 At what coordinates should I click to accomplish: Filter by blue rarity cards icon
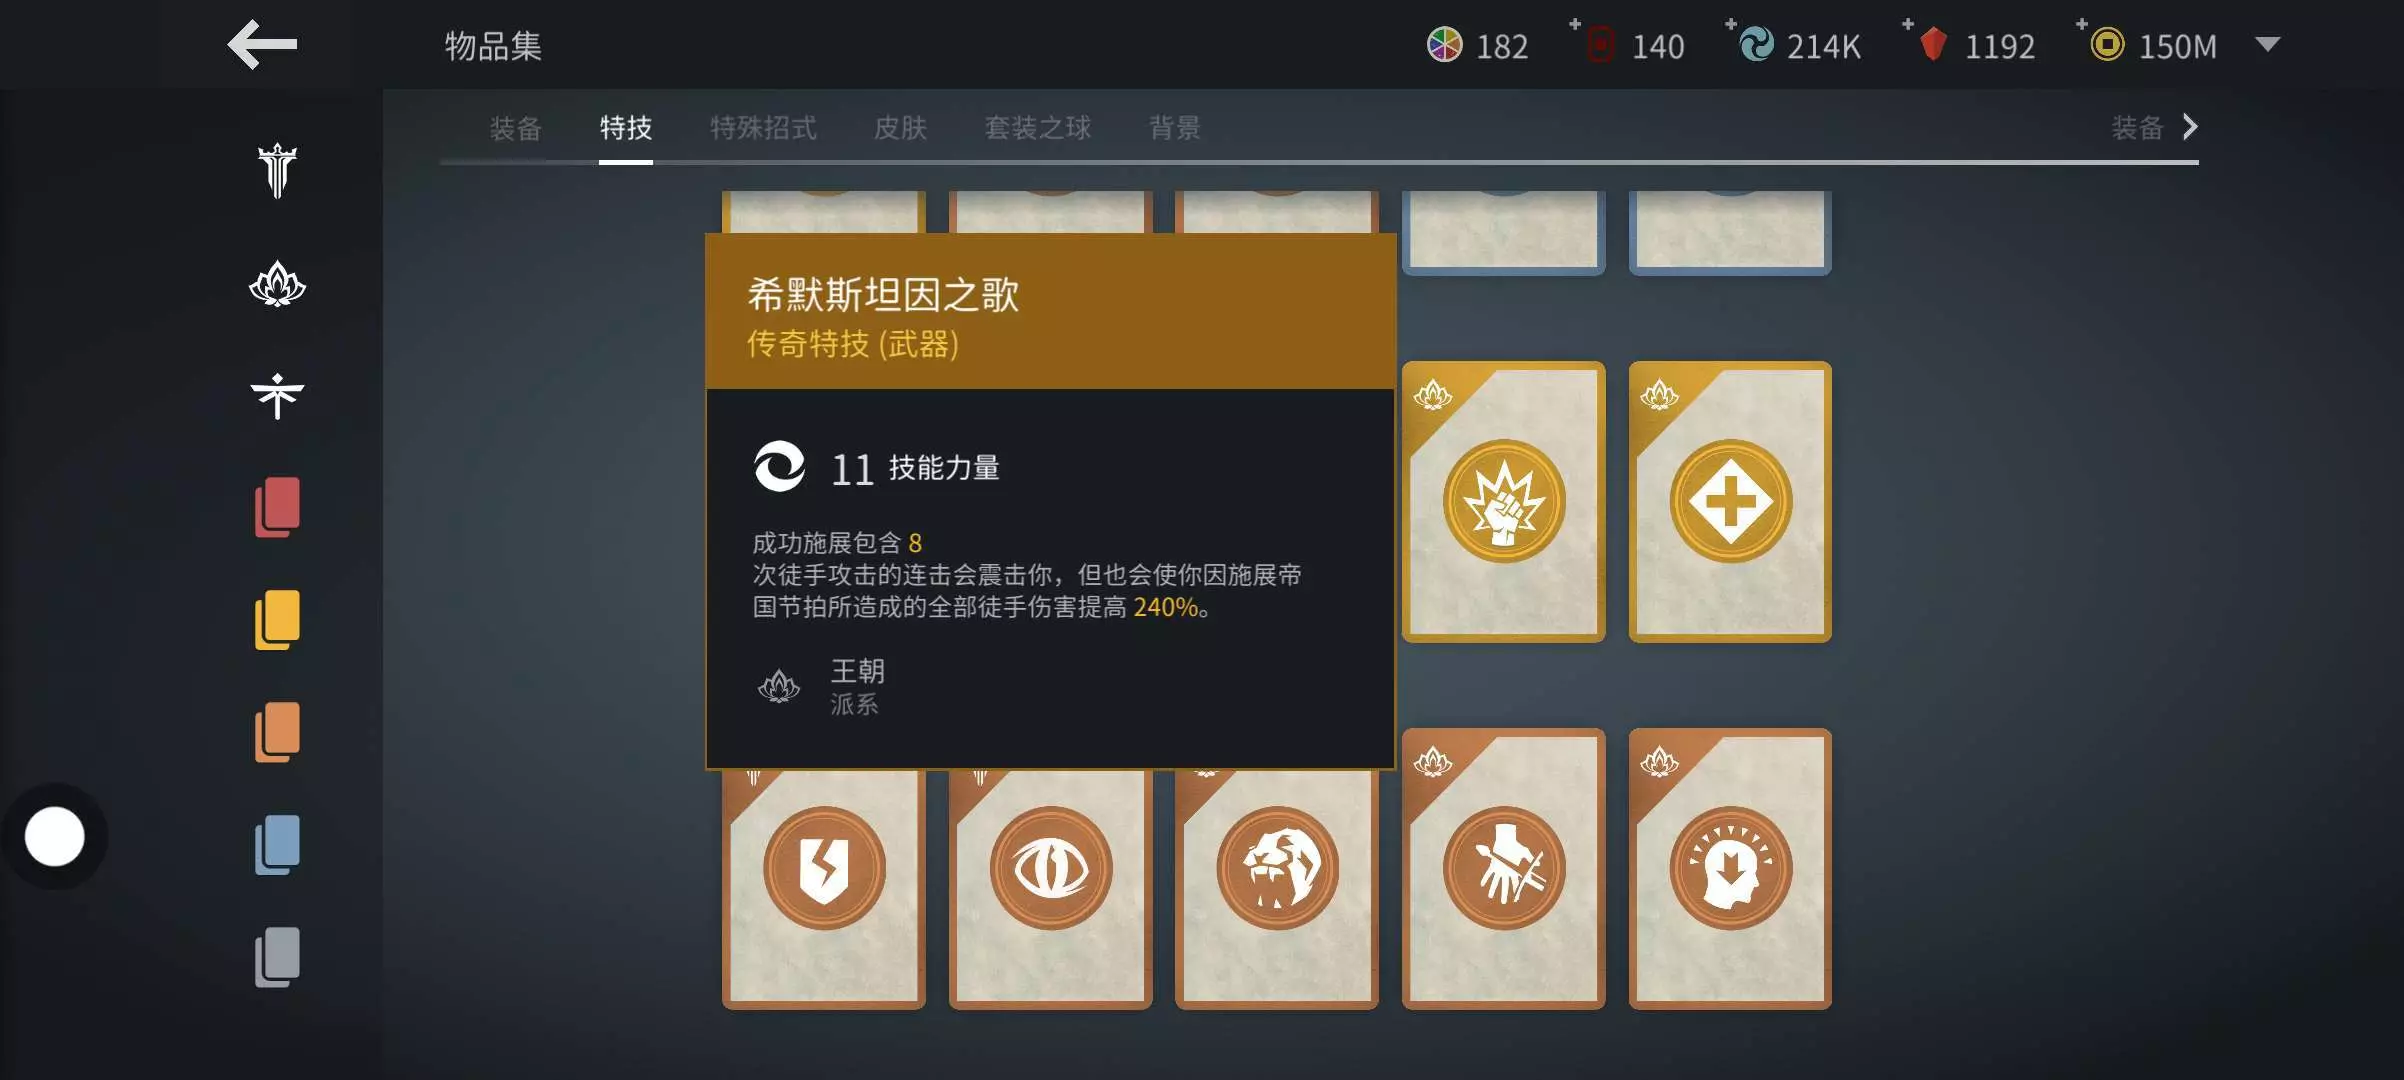click(277, 845)
